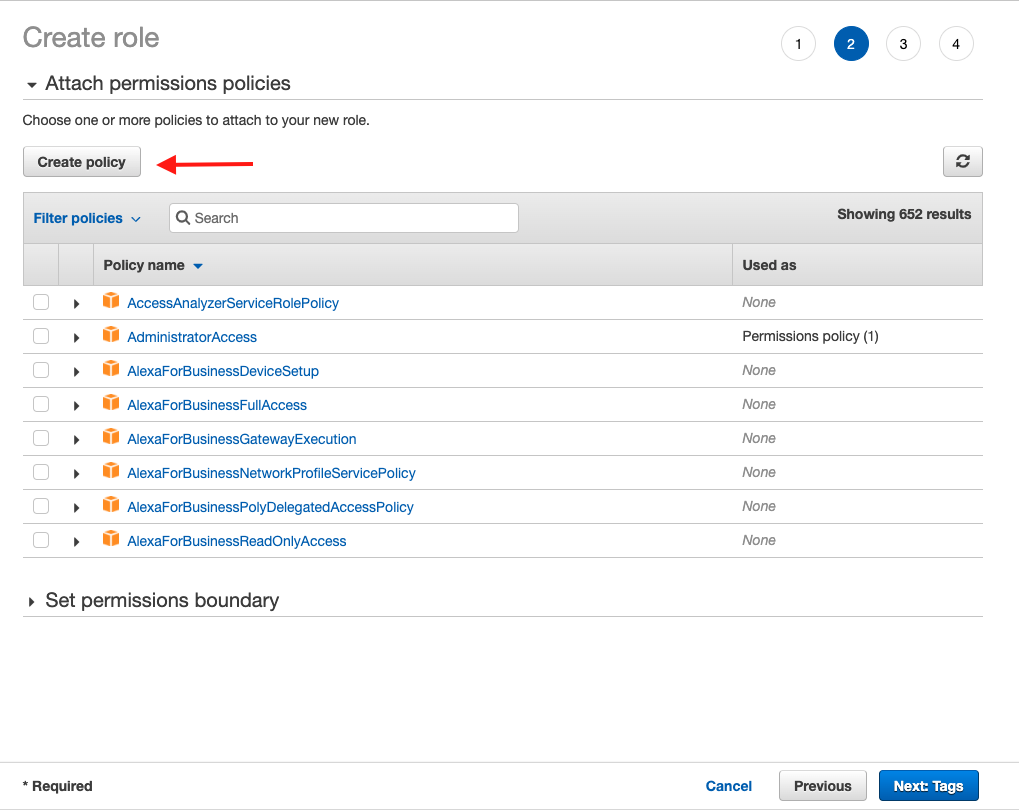This screenshot has width=1019, height=810.
Task: Click the policy icon beside AlexaForBusinessNetworkProfileServicePolicy
Action: (x=111, y=470)
